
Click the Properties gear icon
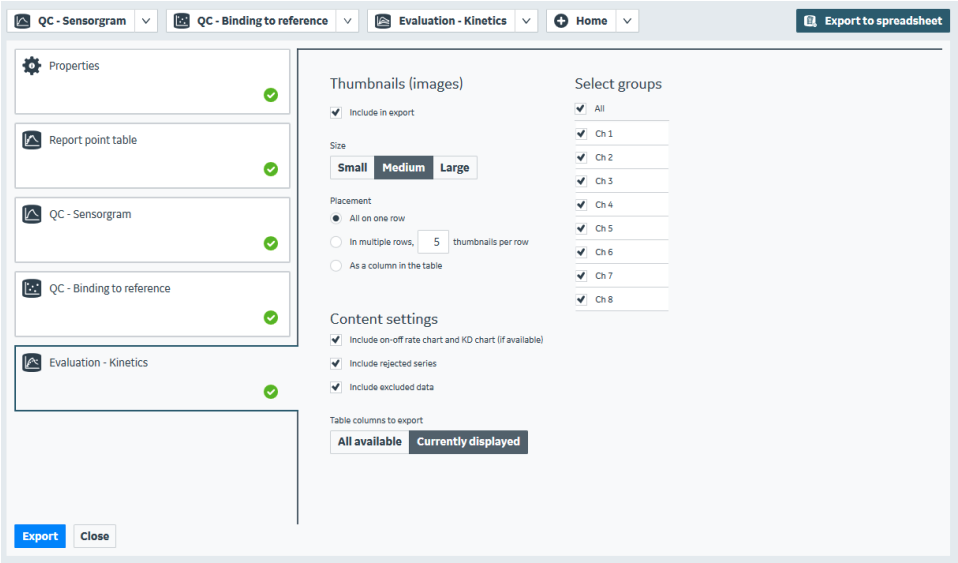click(x=32, y=66)
